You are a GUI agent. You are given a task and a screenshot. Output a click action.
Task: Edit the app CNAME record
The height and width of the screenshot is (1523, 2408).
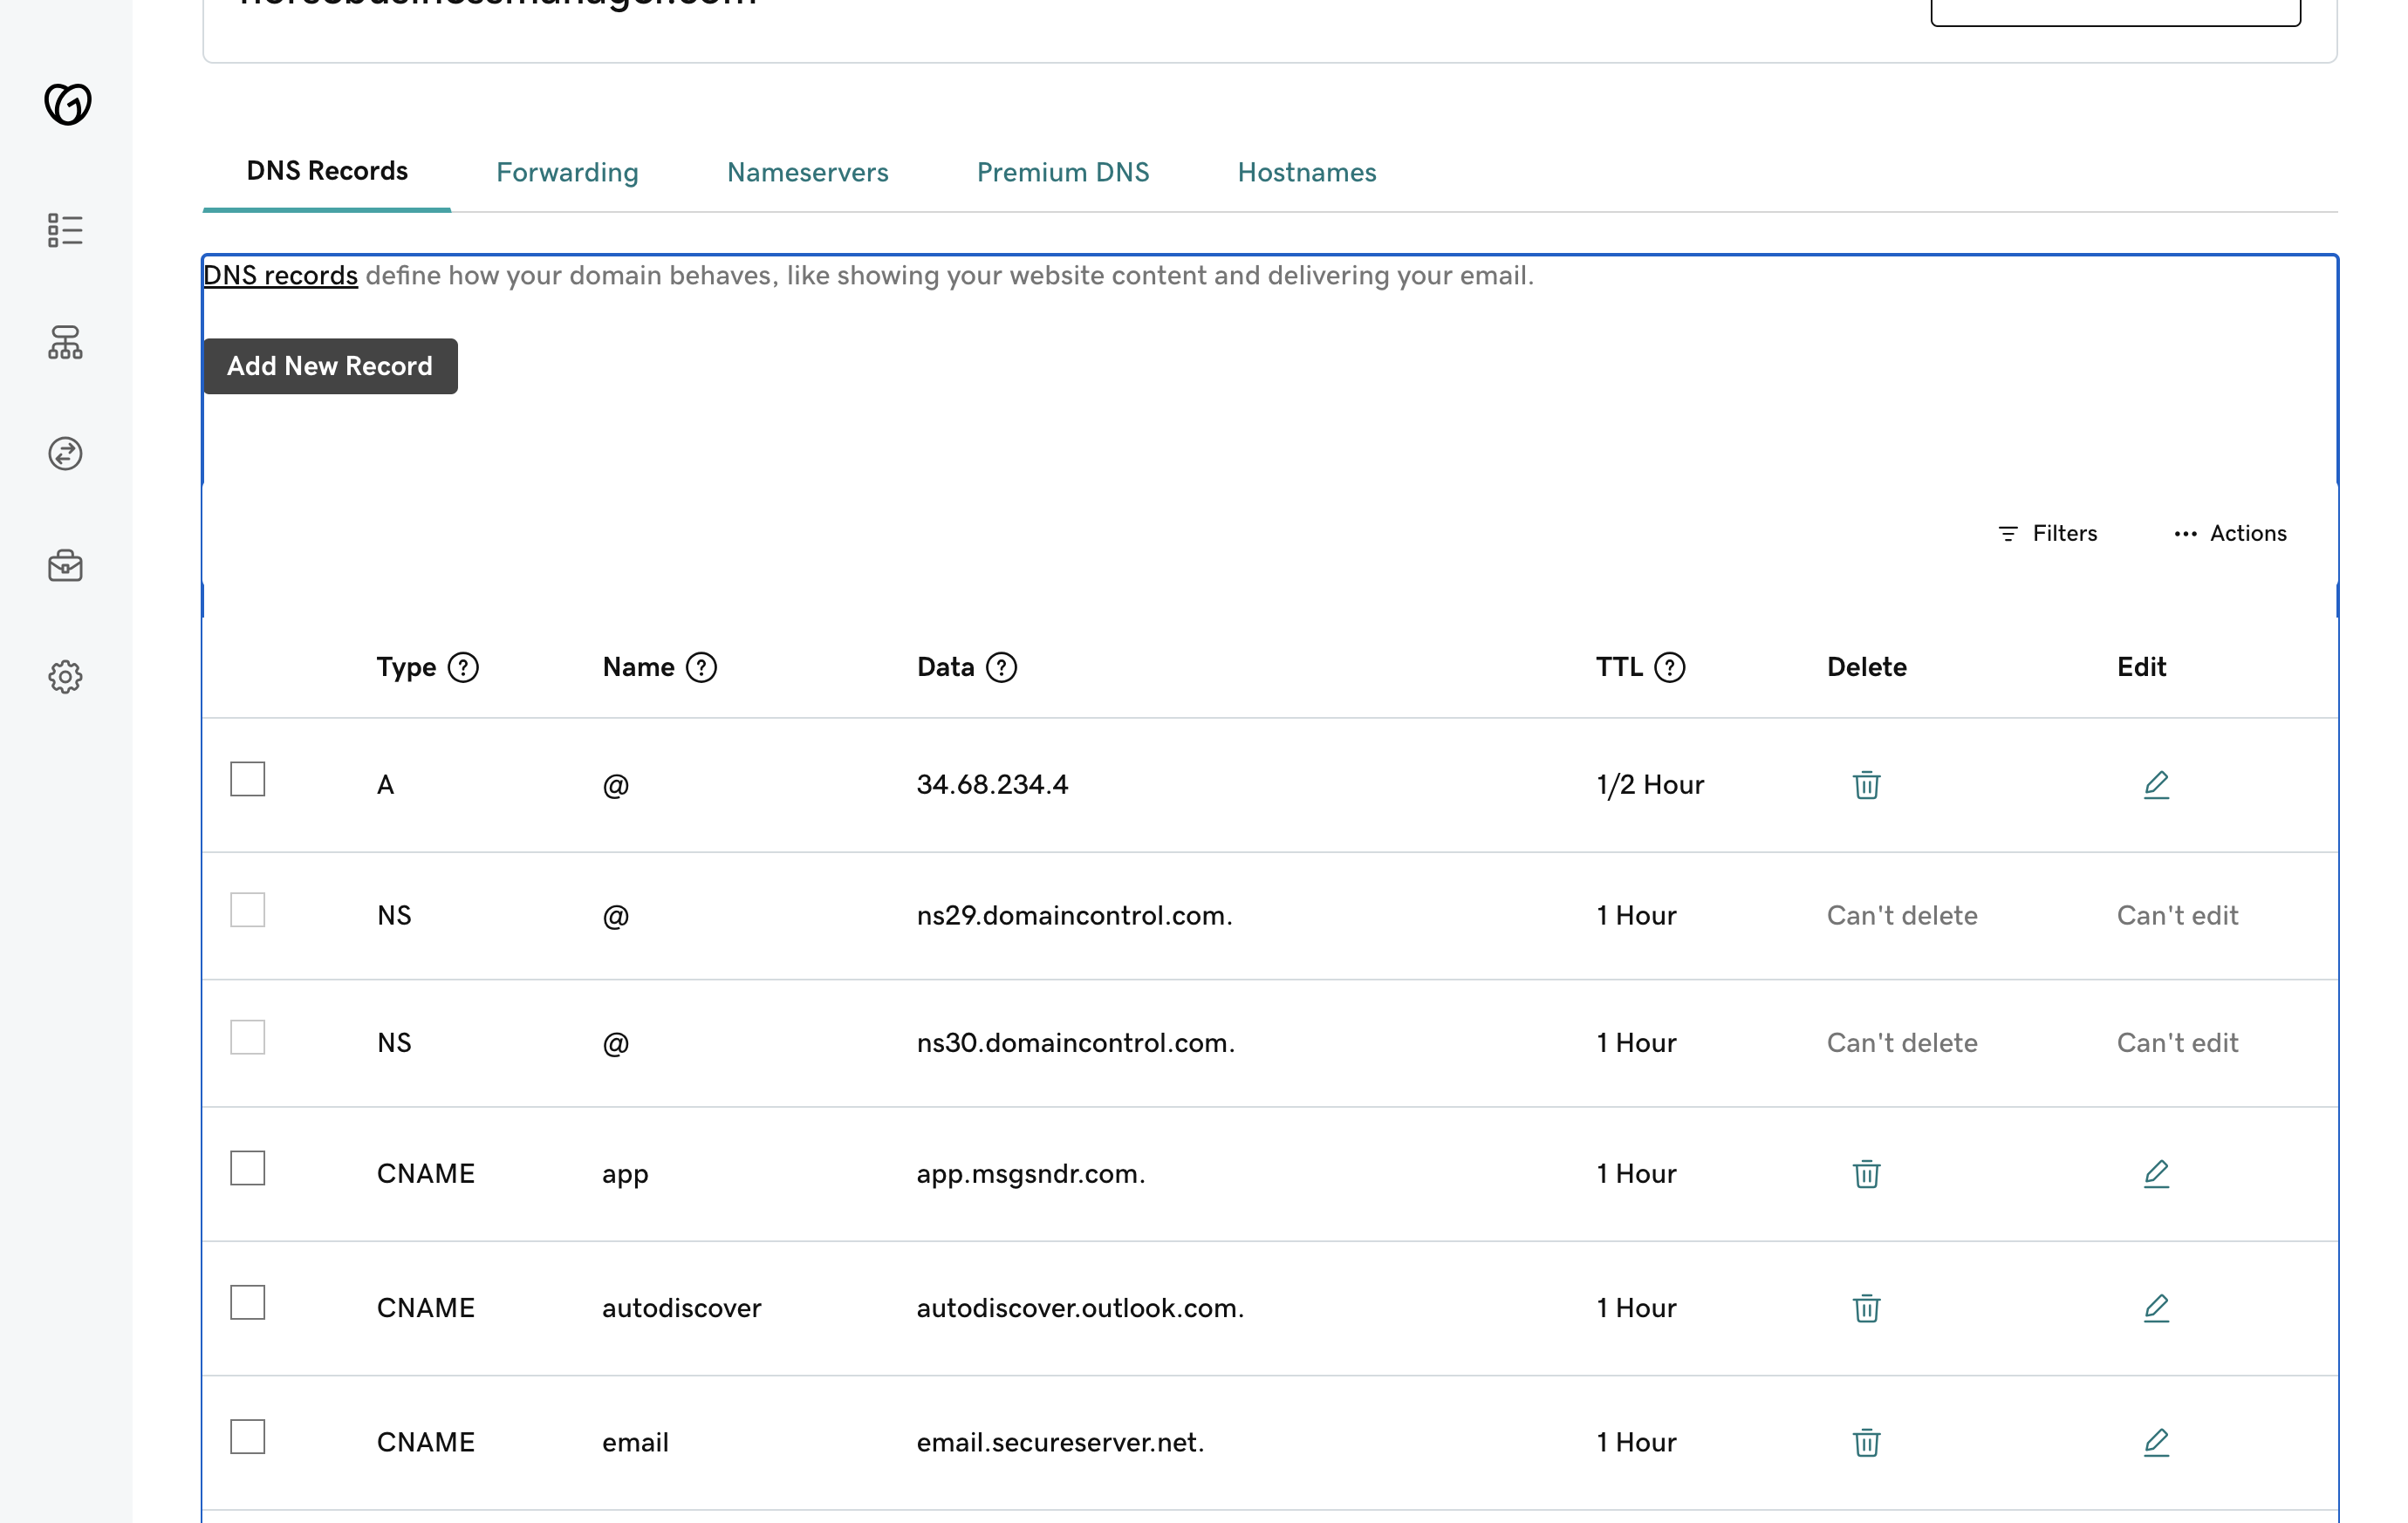2156,1174
